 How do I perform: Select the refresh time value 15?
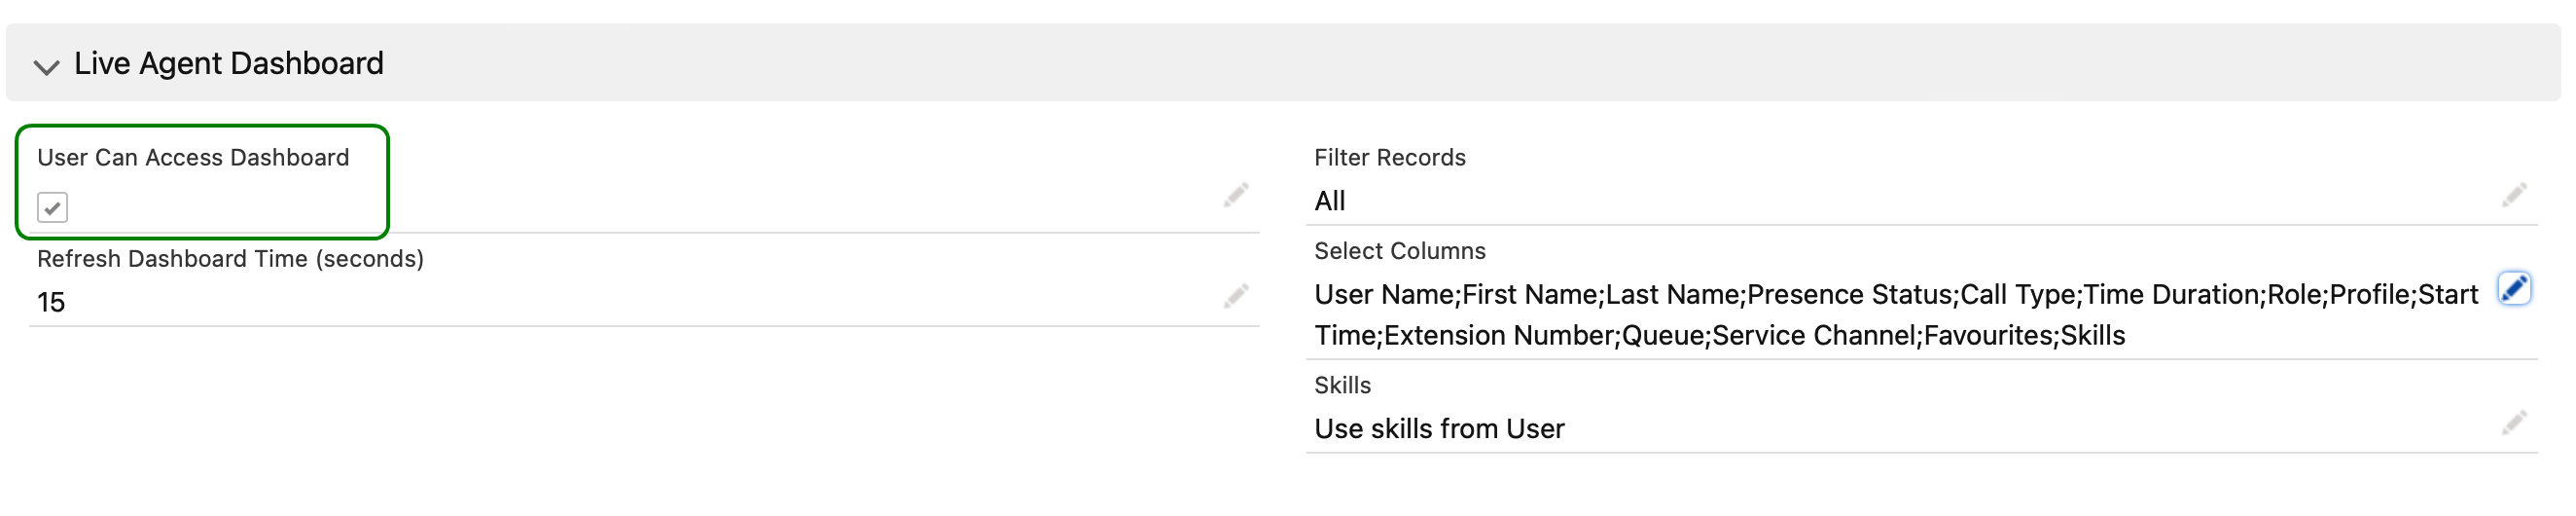[x=51, y=302]
